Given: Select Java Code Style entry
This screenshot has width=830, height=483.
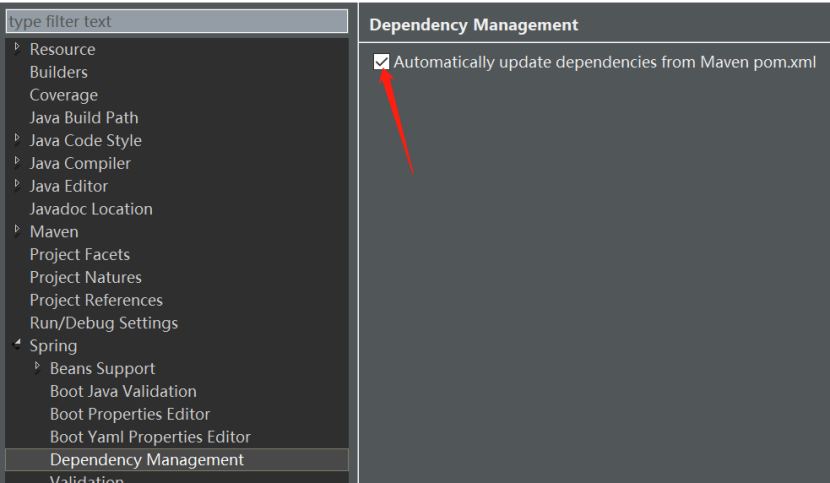Looking at the screenshot, I should [86, 140].
